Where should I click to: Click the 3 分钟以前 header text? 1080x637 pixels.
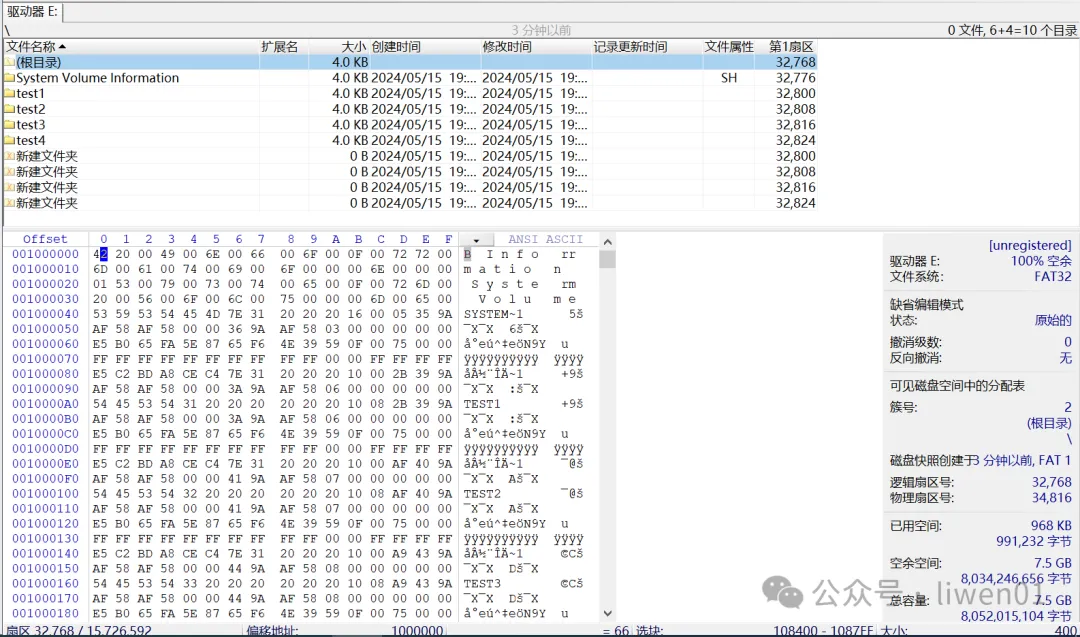pos(541,30)
